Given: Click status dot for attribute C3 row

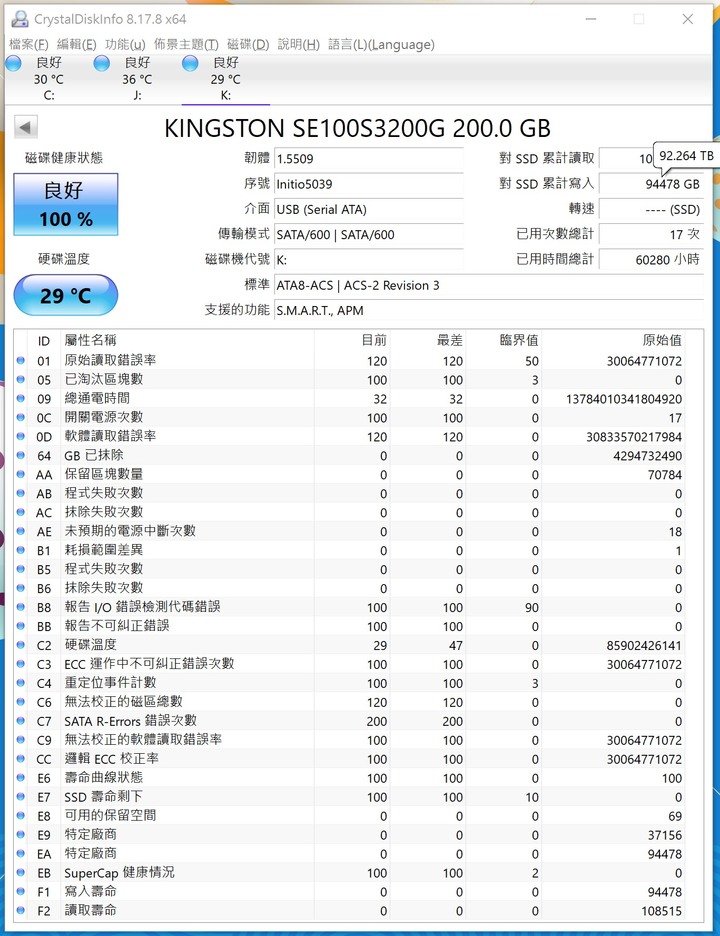Looking at the screenshot, I should click(x=21, y=664).
